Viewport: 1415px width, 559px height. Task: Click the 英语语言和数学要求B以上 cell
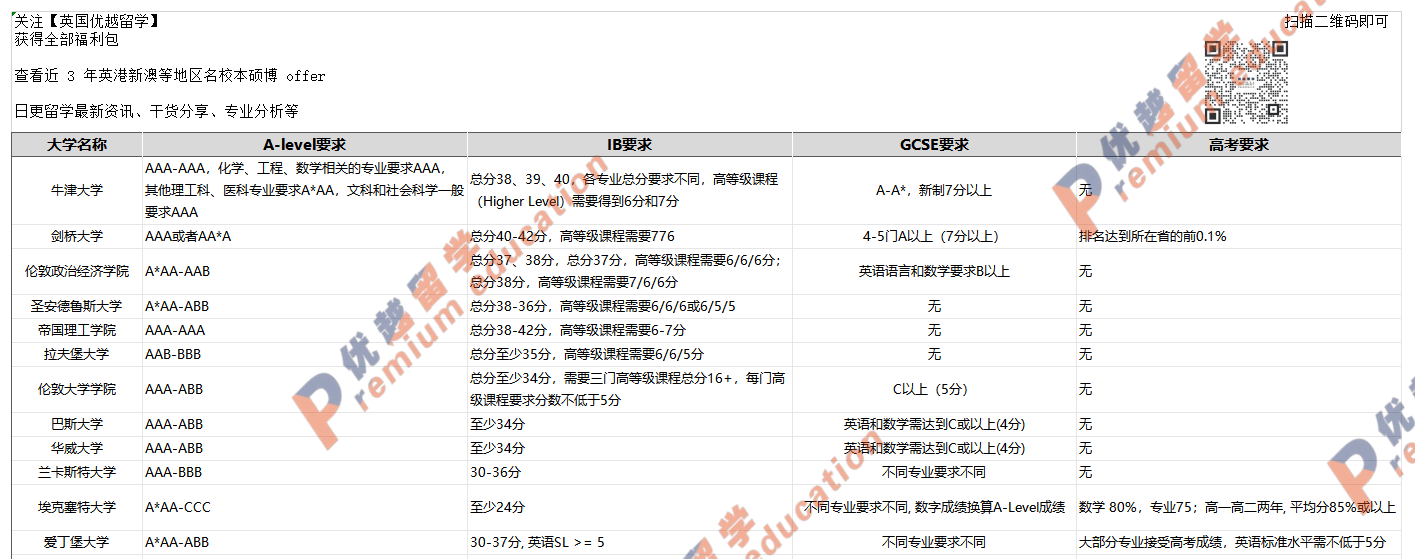[x=934, y=271]
